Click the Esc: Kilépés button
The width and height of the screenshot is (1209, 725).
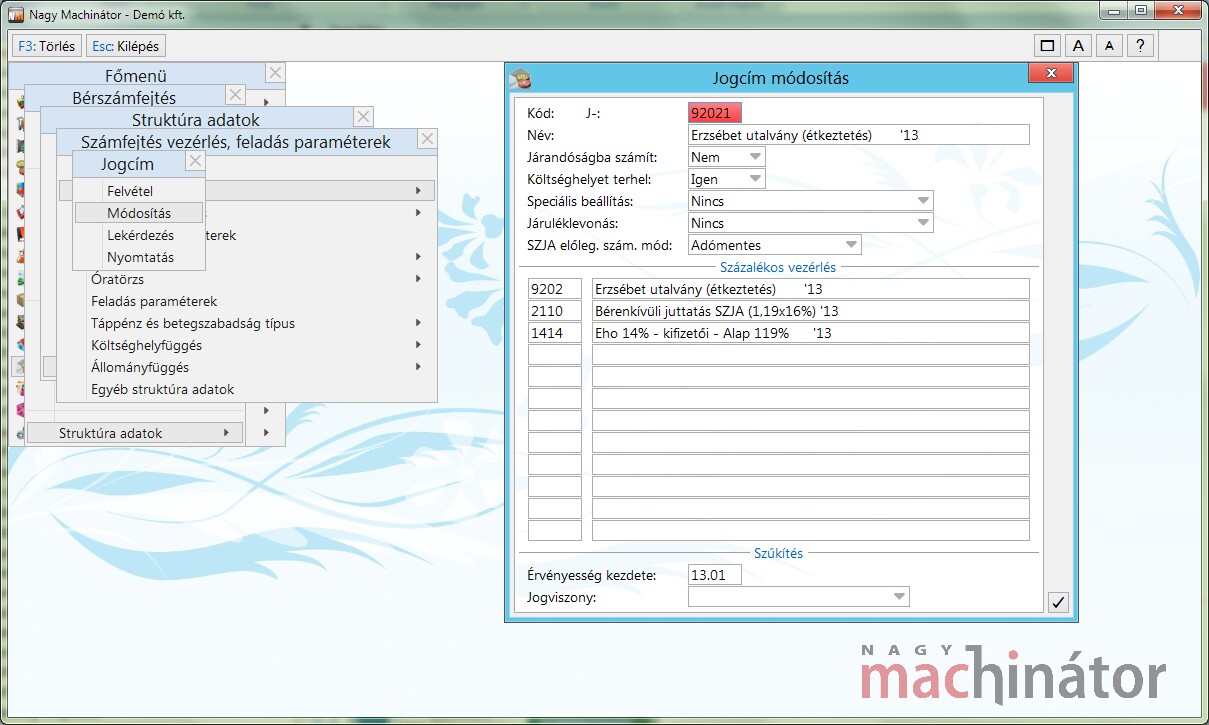(x=125, y=46)
